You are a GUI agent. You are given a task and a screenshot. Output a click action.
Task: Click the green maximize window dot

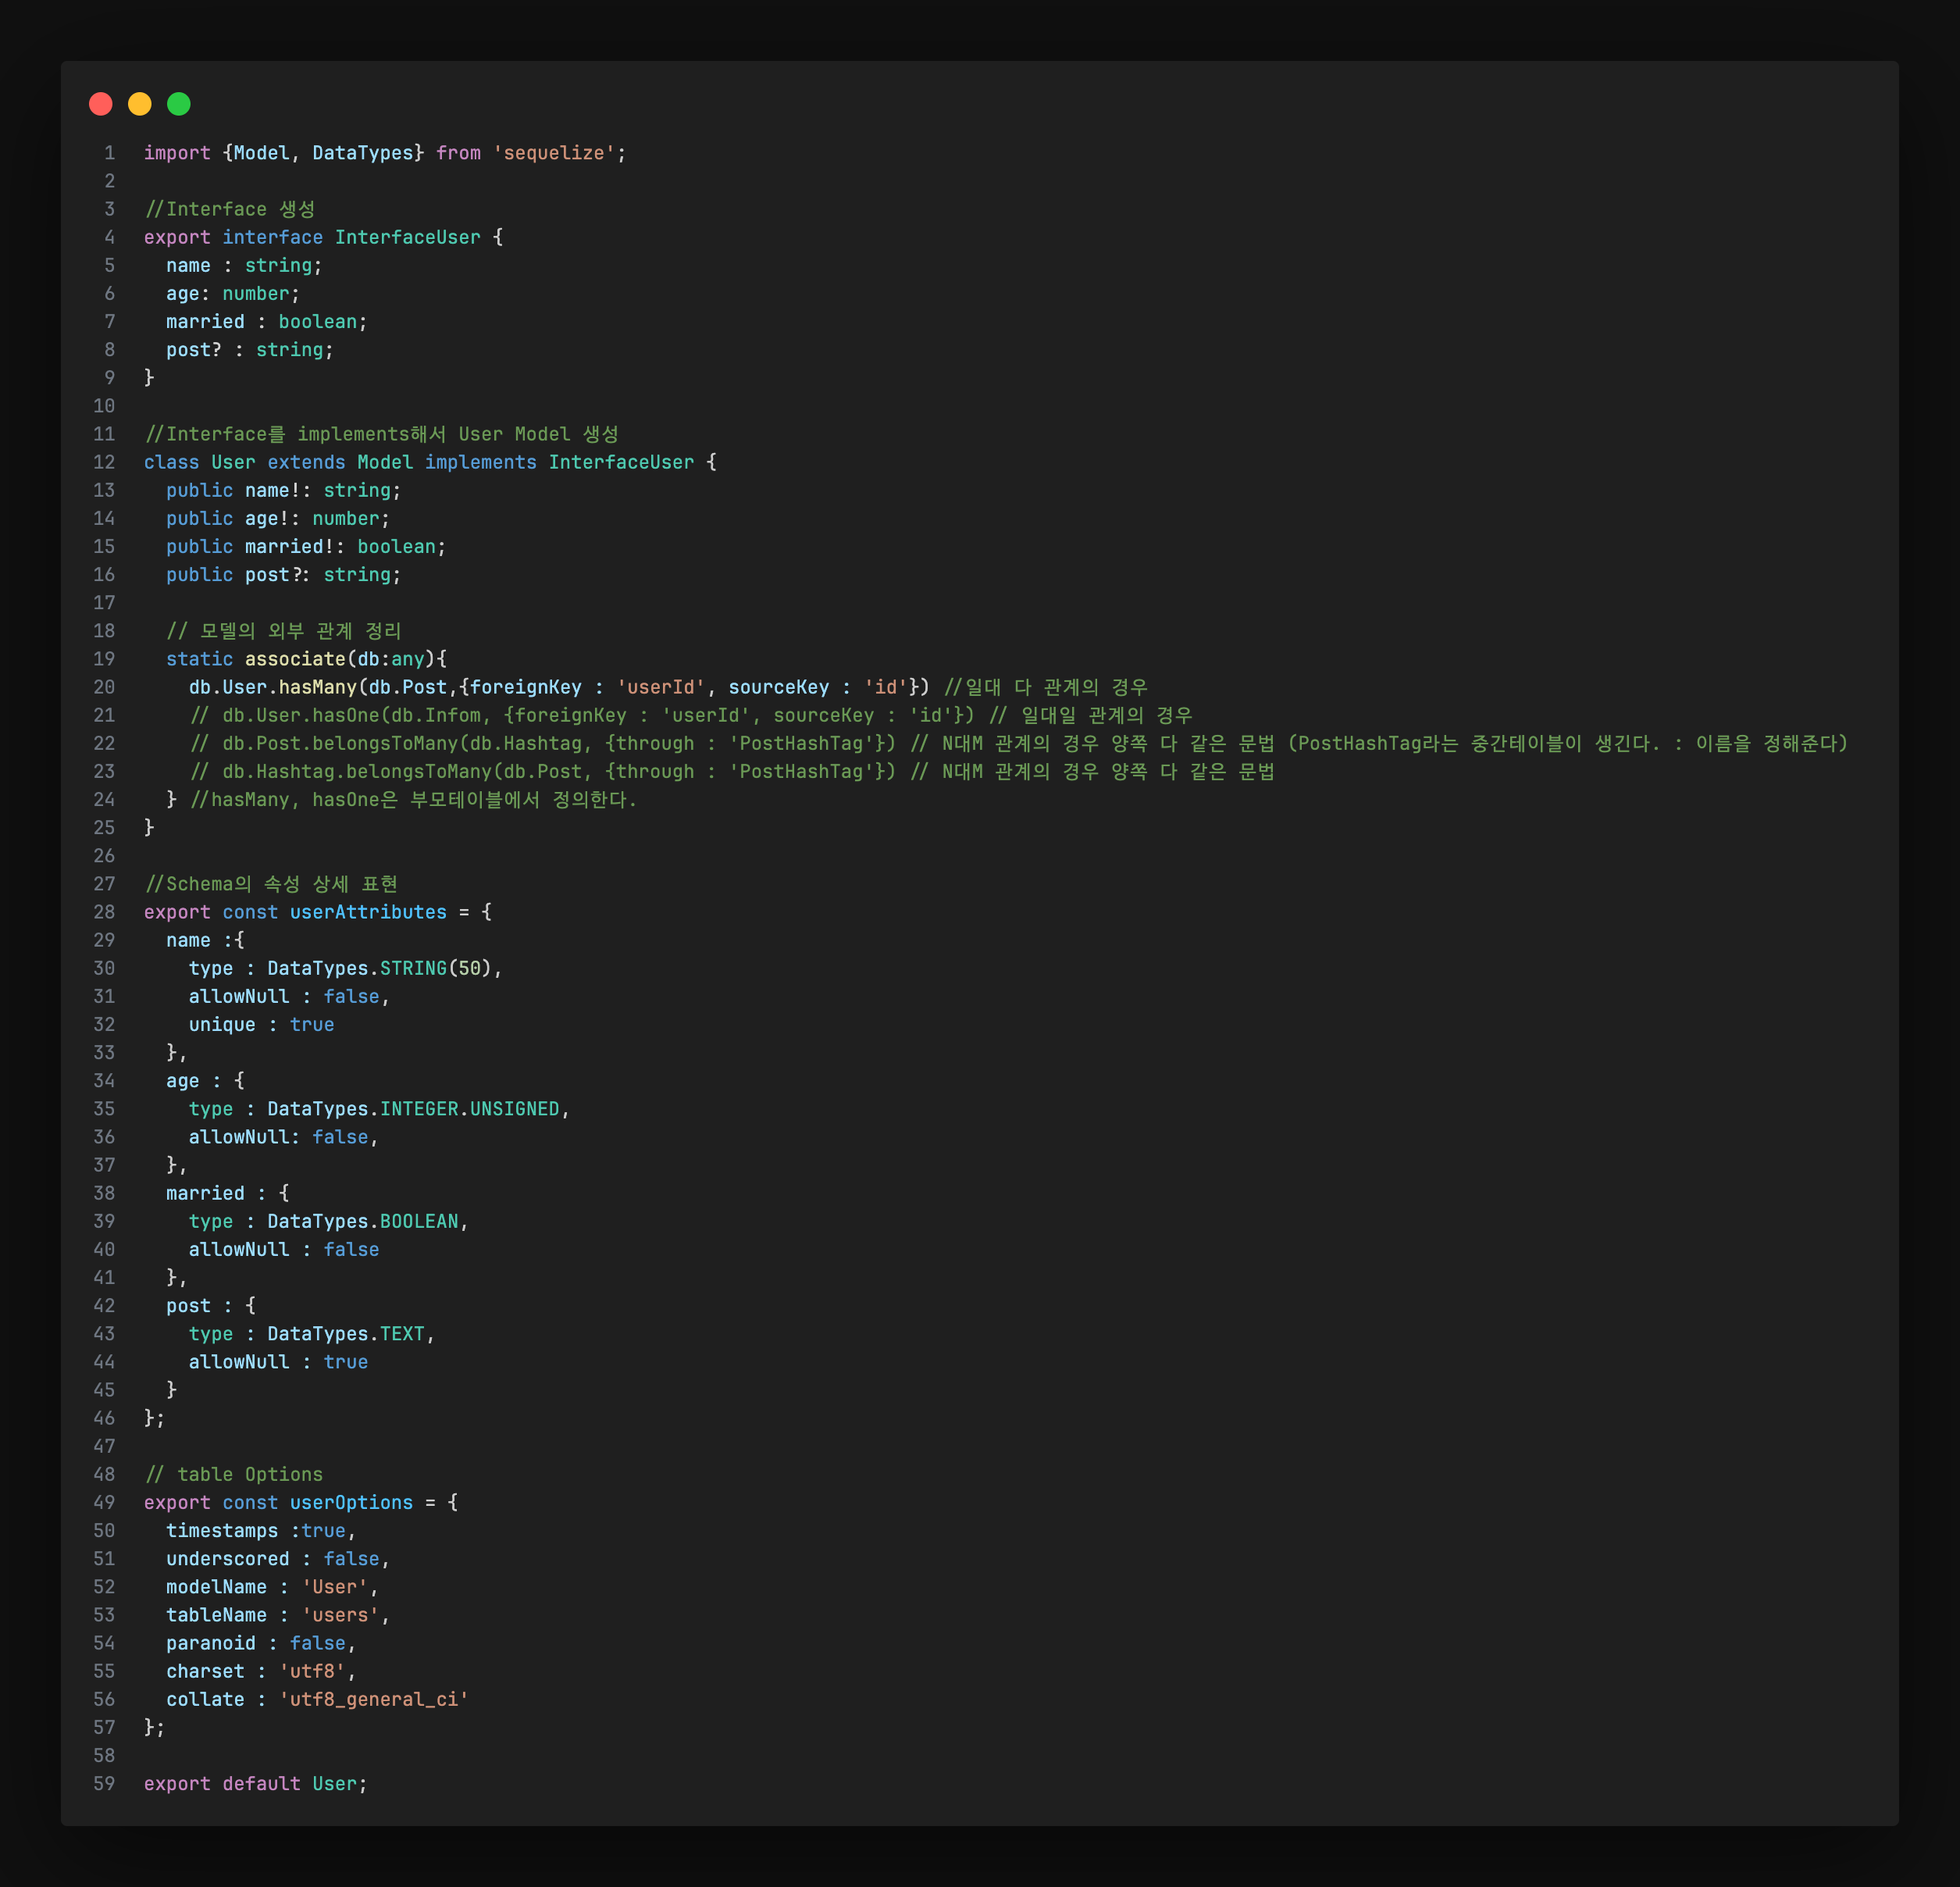pyautogui.click(x=179, y=104)
